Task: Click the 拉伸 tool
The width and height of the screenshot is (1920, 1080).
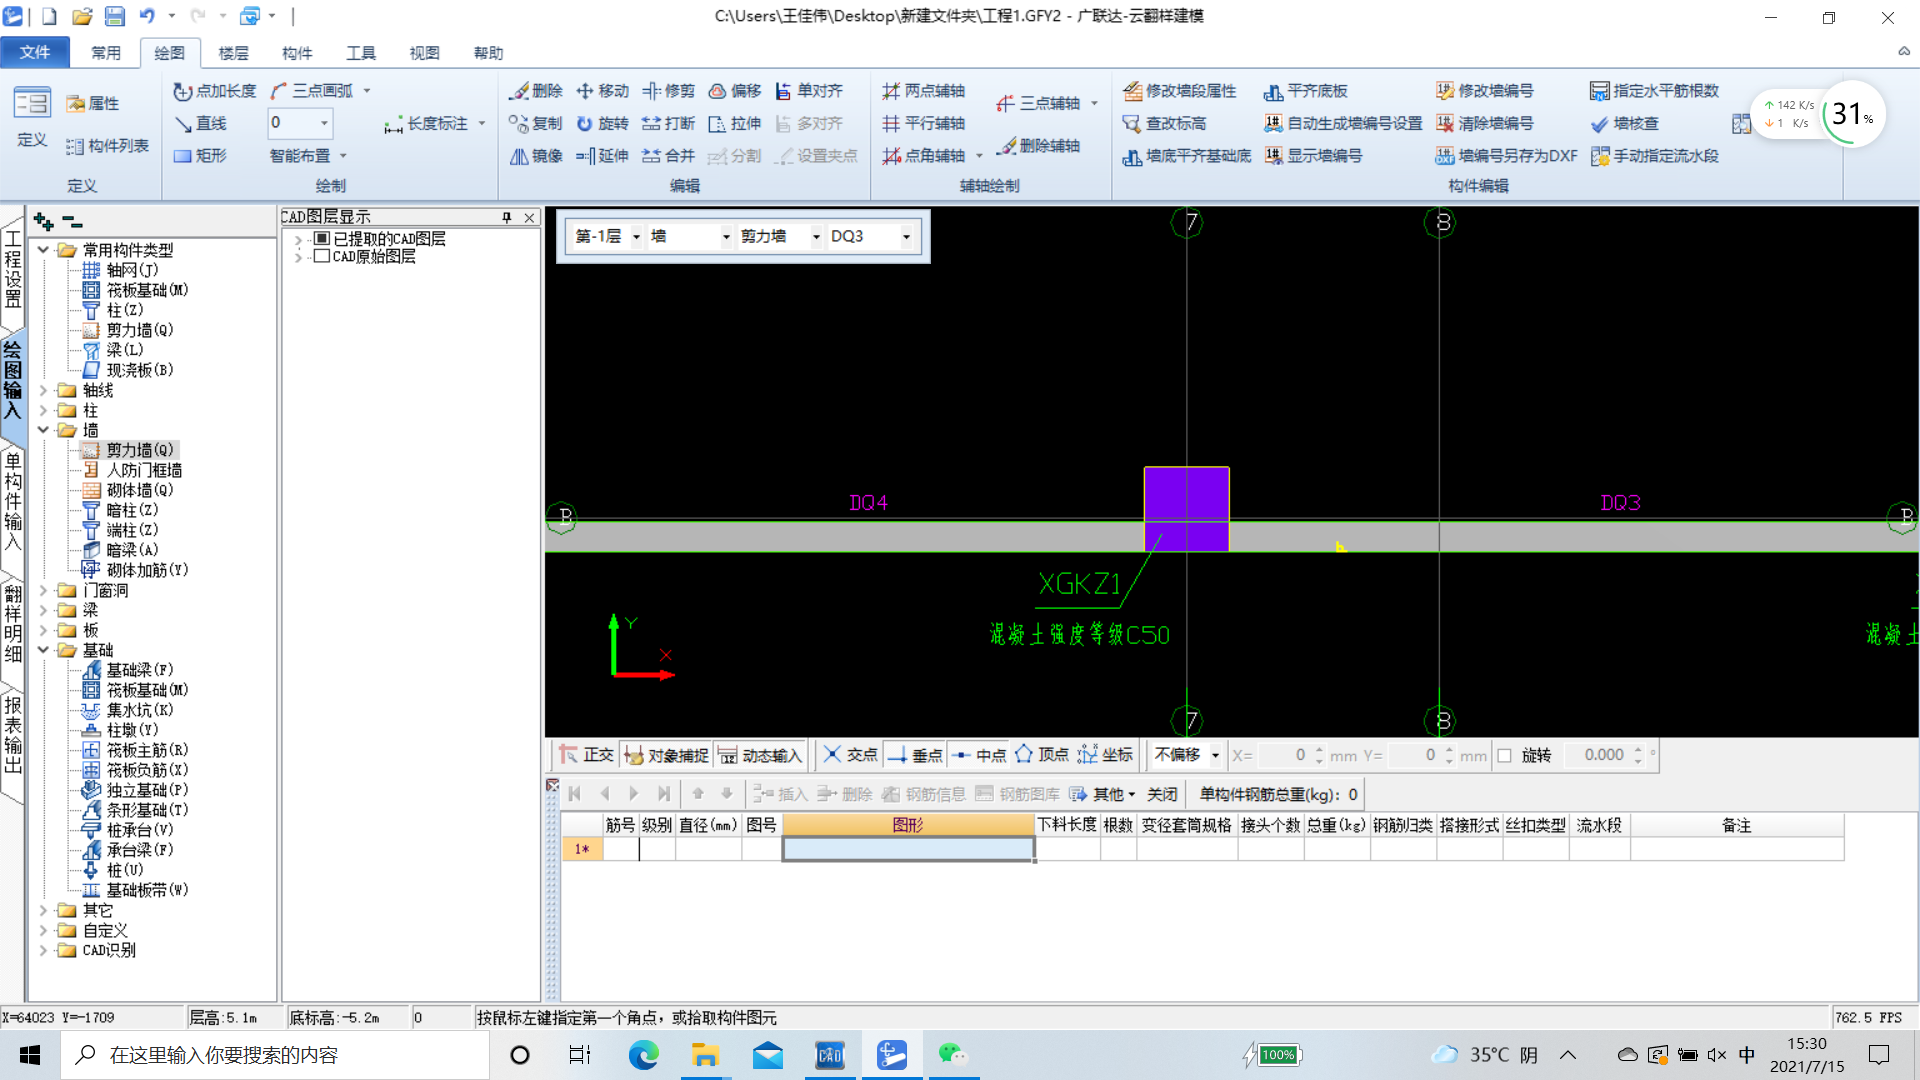Action: (735, 123)
